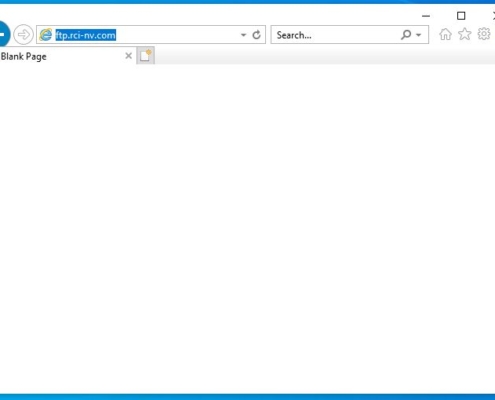
Task: Click the Internet Explorer icon in address bar
Action: click(x=46, y=35)
